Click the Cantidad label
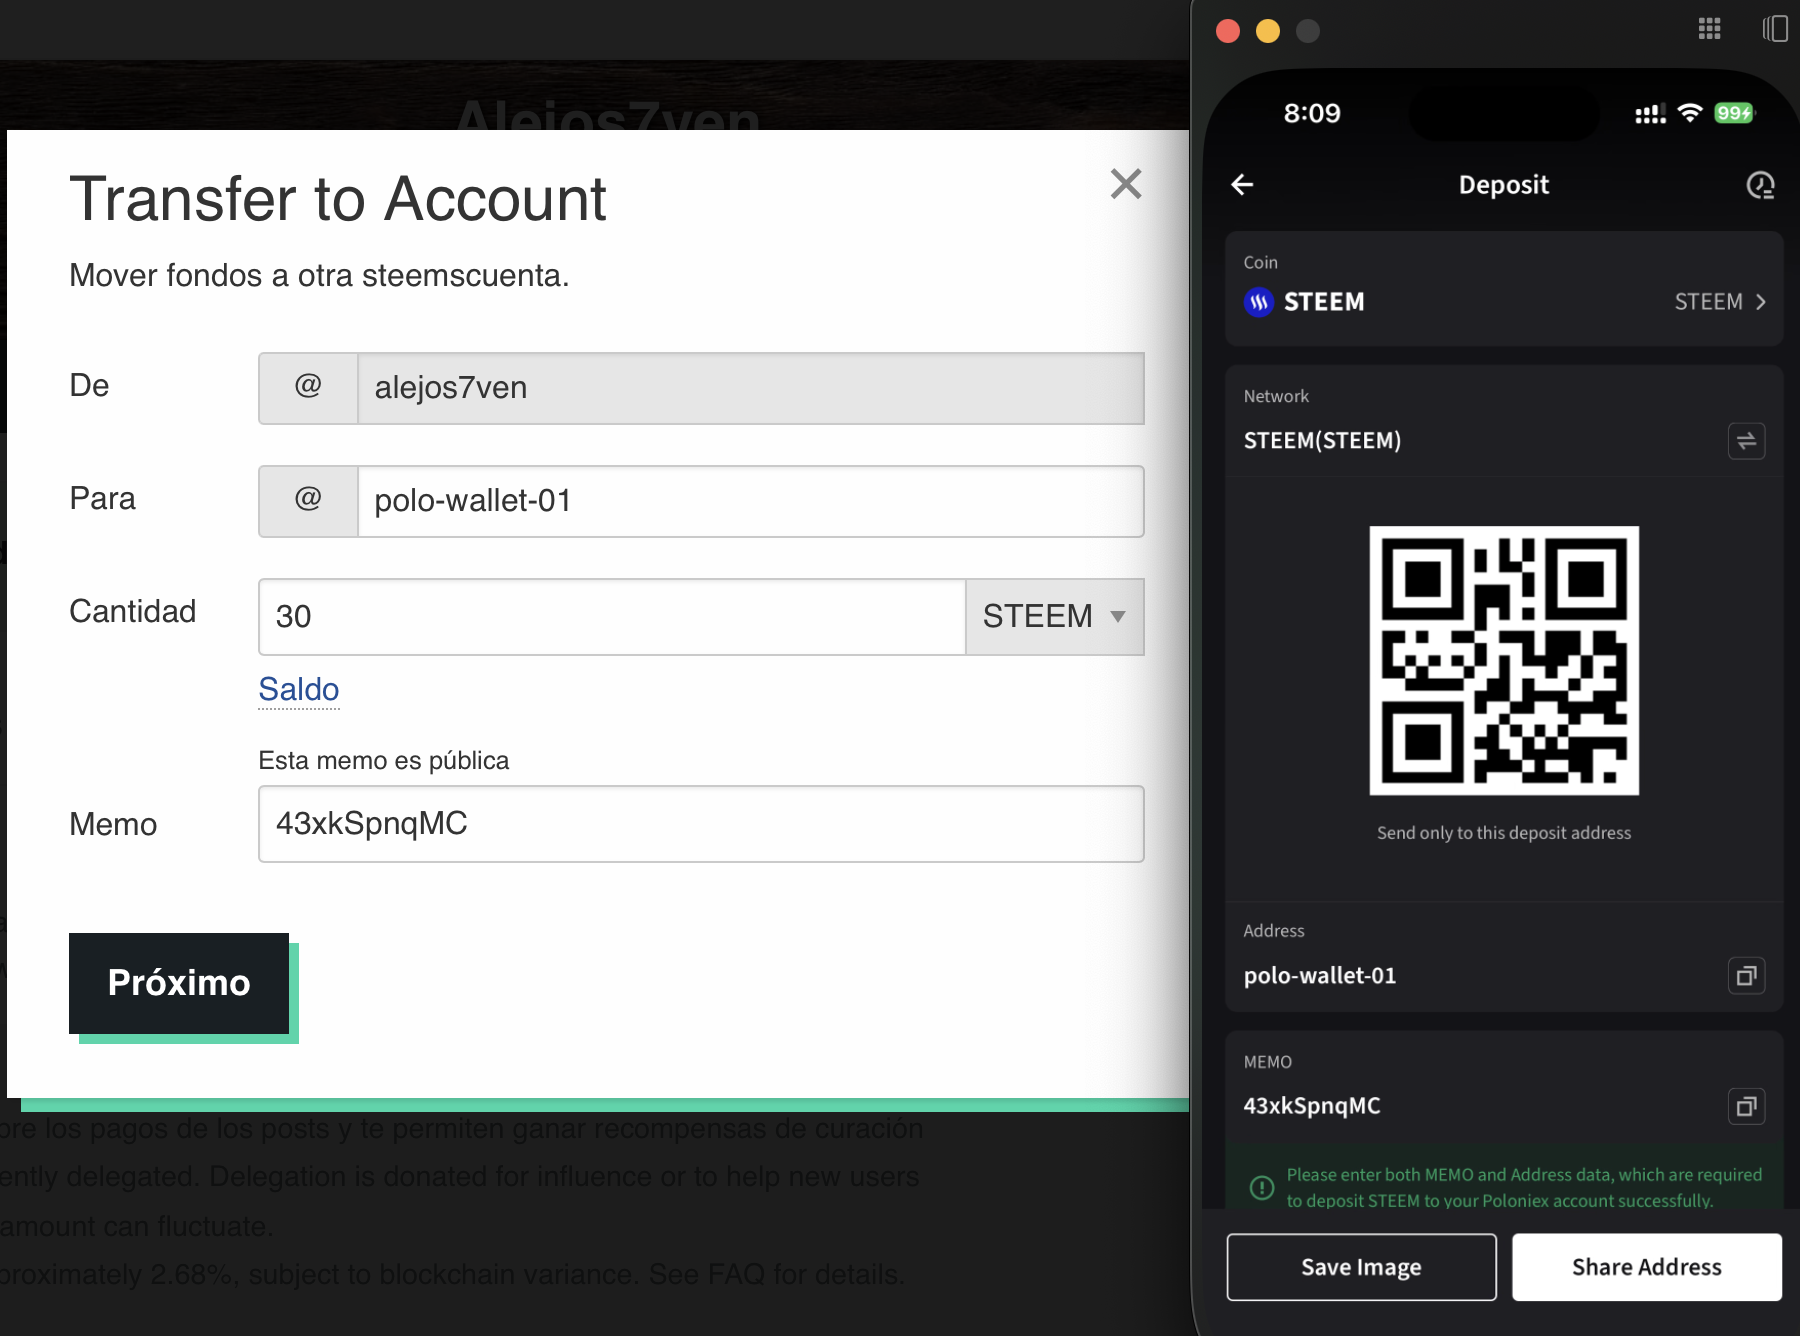Viewport: 1800px width, 1336px height. 133,611
